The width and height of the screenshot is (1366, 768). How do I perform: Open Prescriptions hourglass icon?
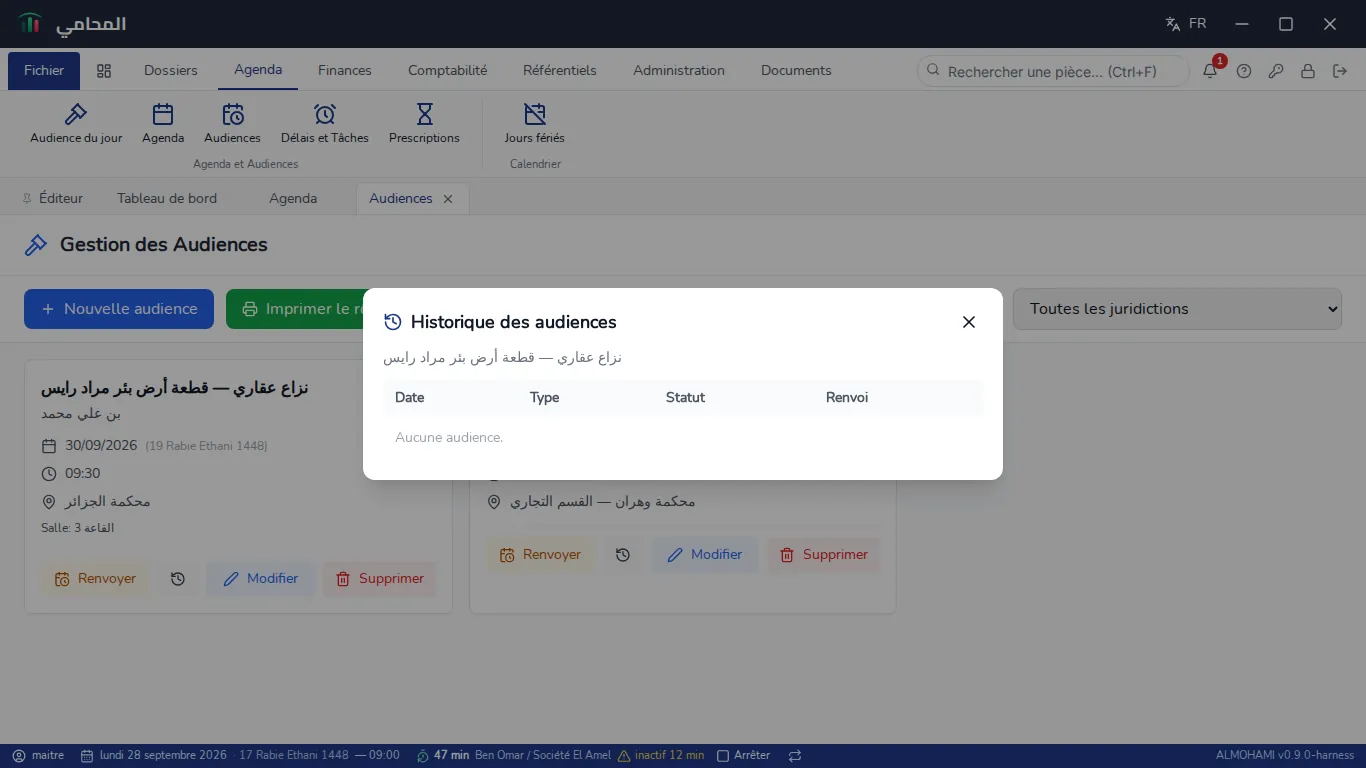(424, 123)
